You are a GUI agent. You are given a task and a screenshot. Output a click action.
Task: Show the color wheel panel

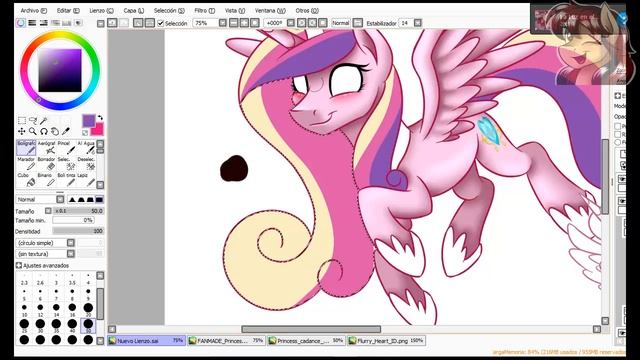coord(21,23)
